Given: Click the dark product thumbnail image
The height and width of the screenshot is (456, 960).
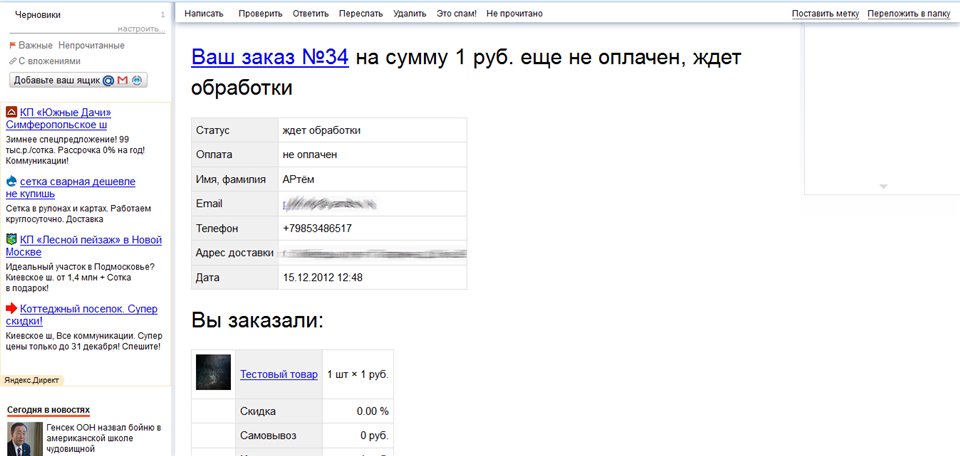Looking at the screenshot, I should coord(213,372).
